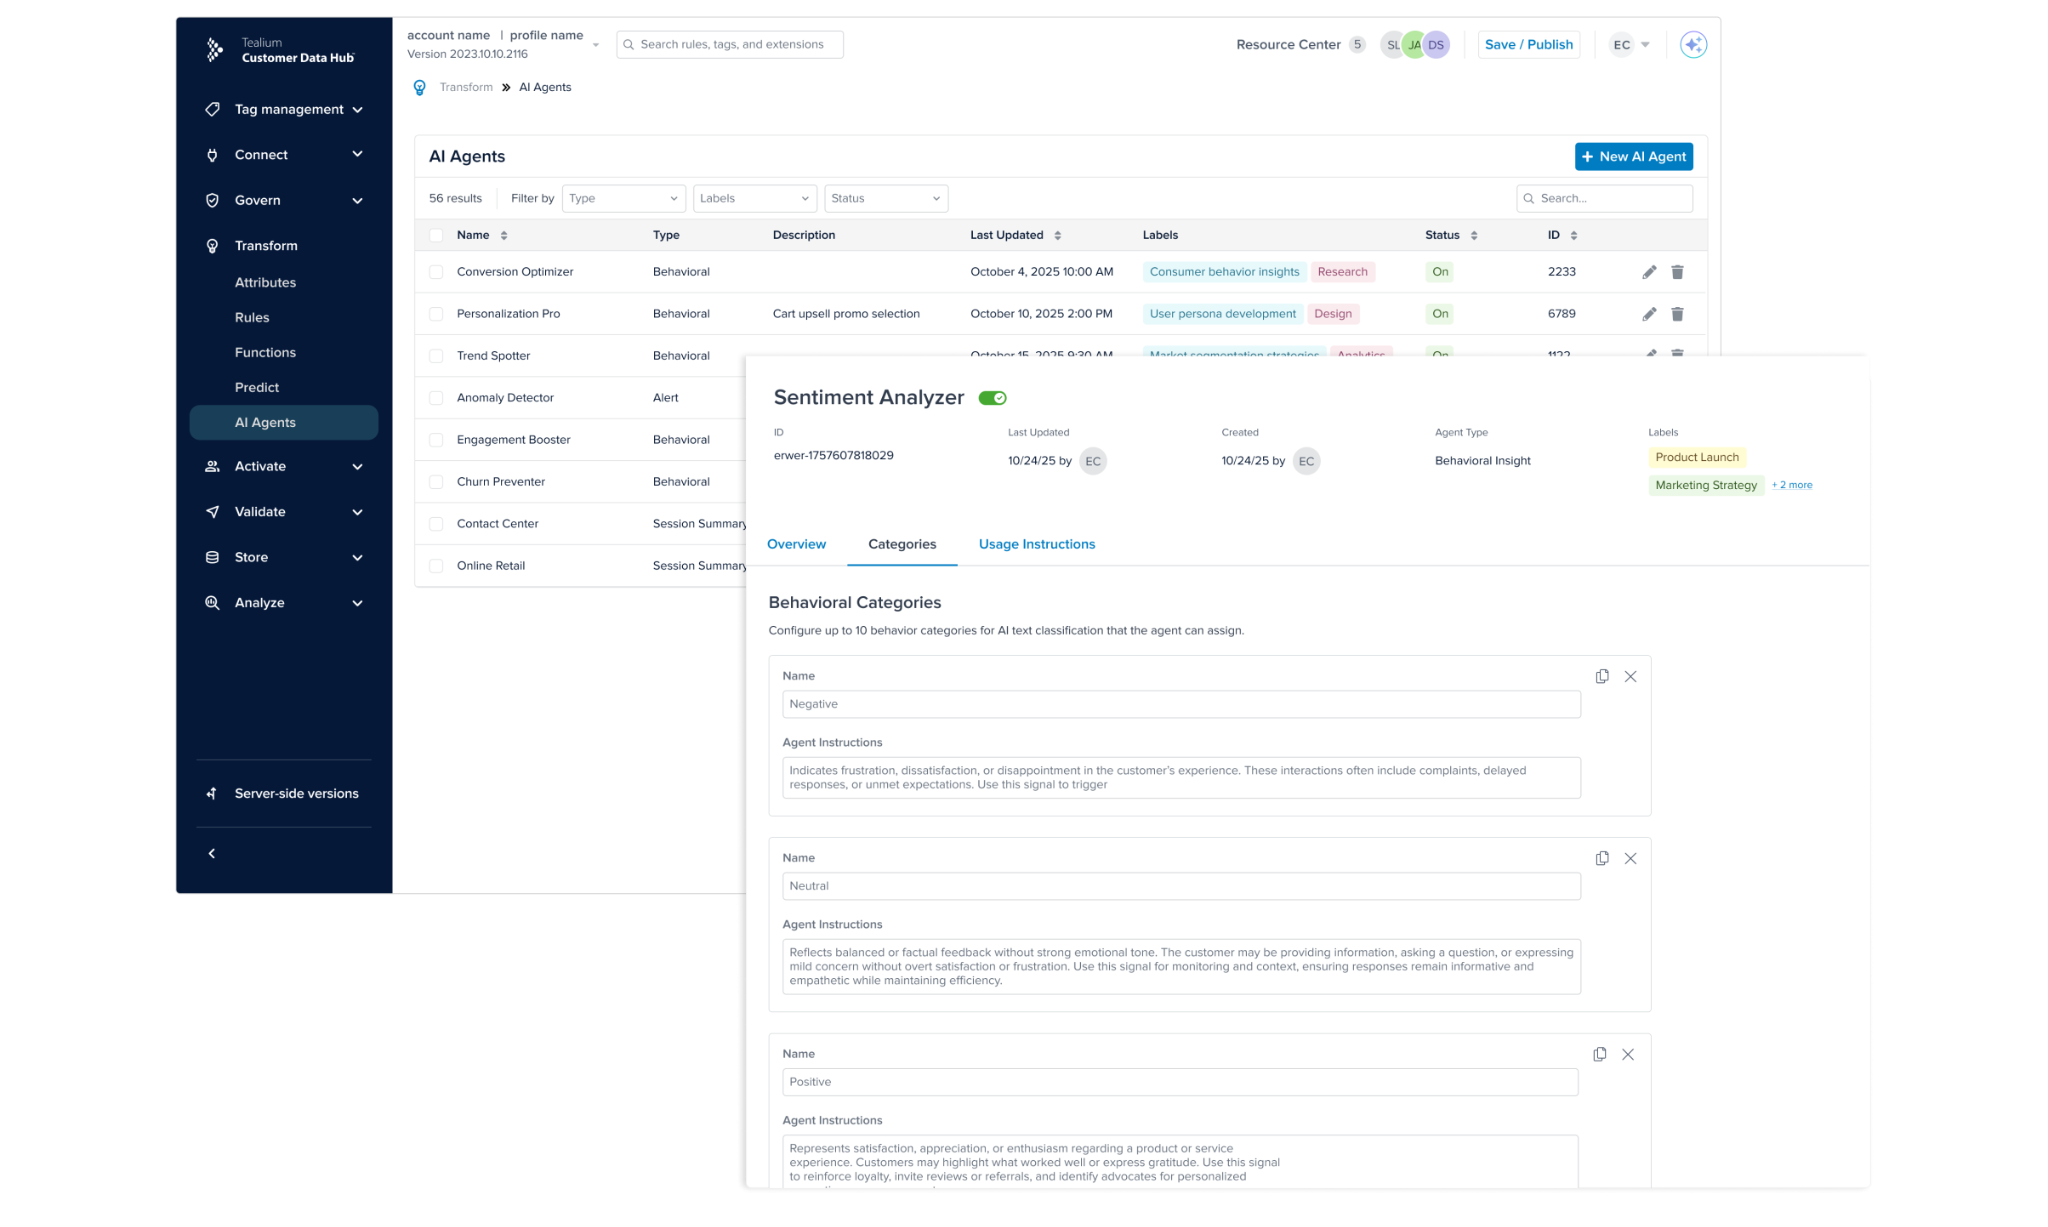Screen dimensions: 2048x1227
Task: Expand the Govern sidebar section
Action: 284,201
